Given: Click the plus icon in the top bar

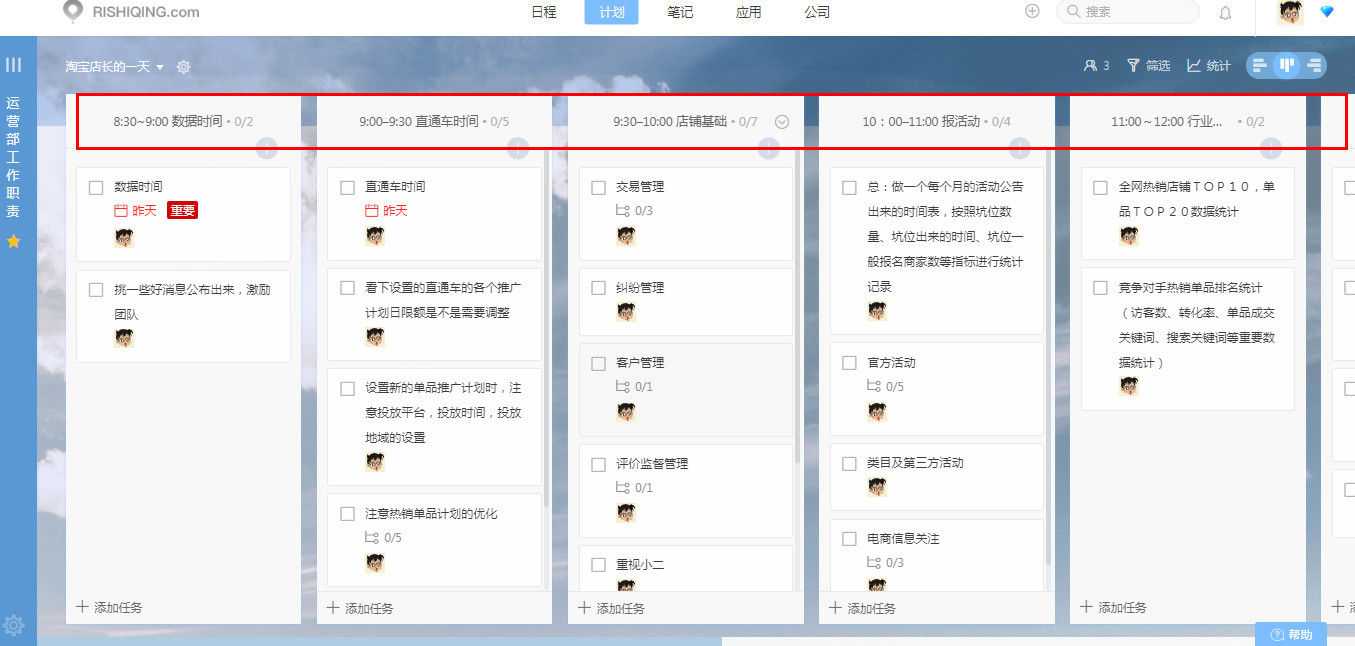Looking at the screenshot, I should point(1030,12).
